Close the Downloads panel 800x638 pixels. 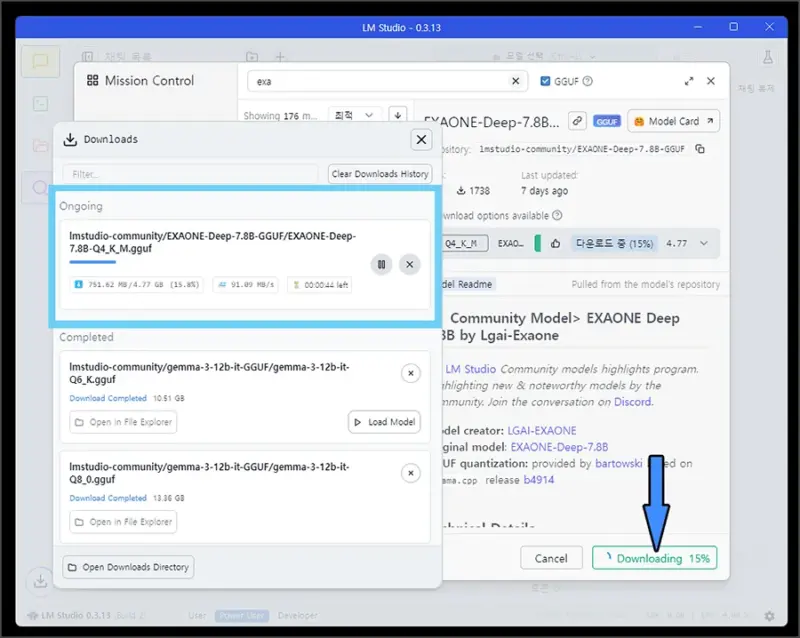(x=421, y=139)
